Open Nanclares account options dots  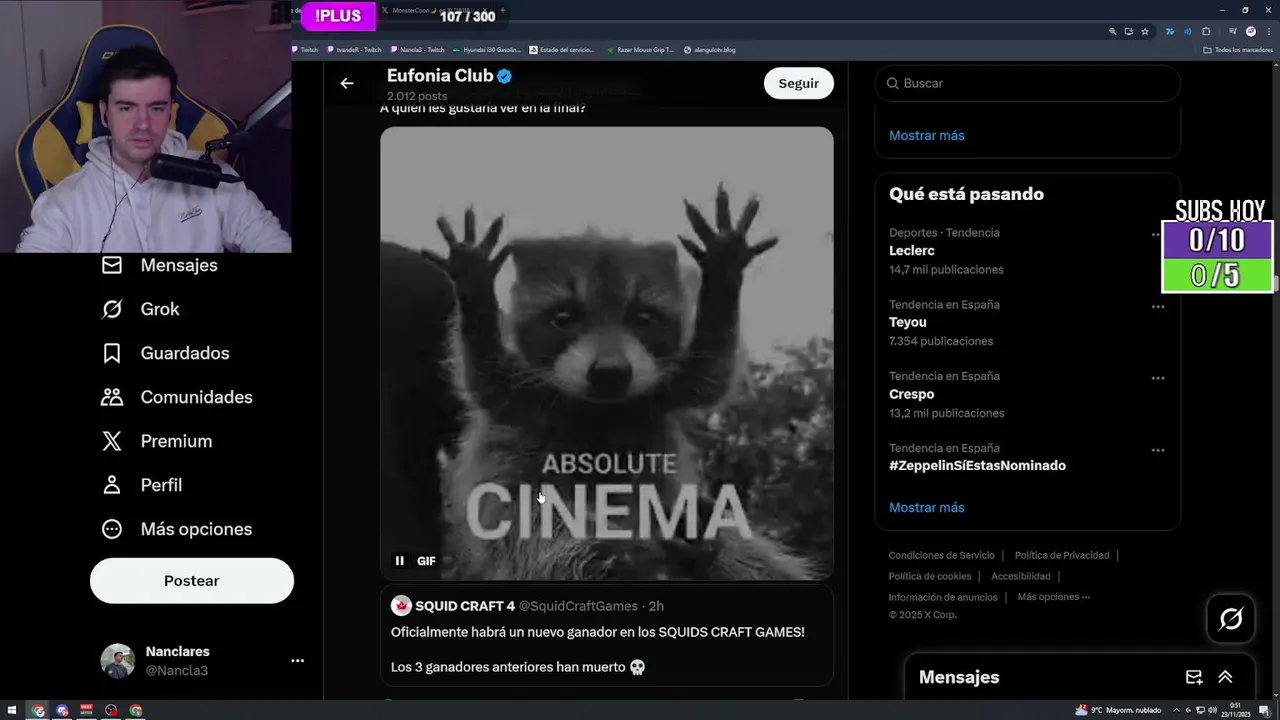tap(297, 661)
